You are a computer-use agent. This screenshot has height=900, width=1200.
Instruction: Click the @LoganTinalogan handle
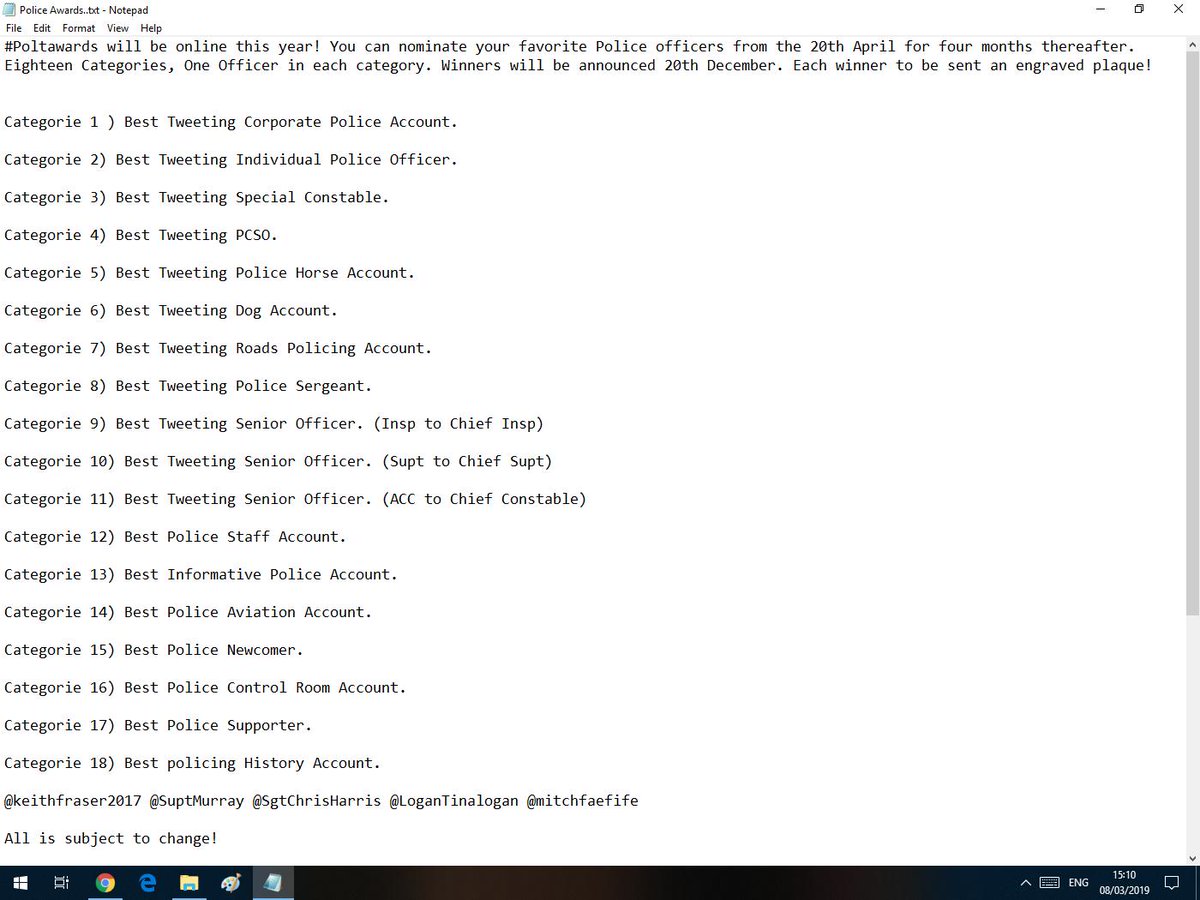[x=453, y=801]
